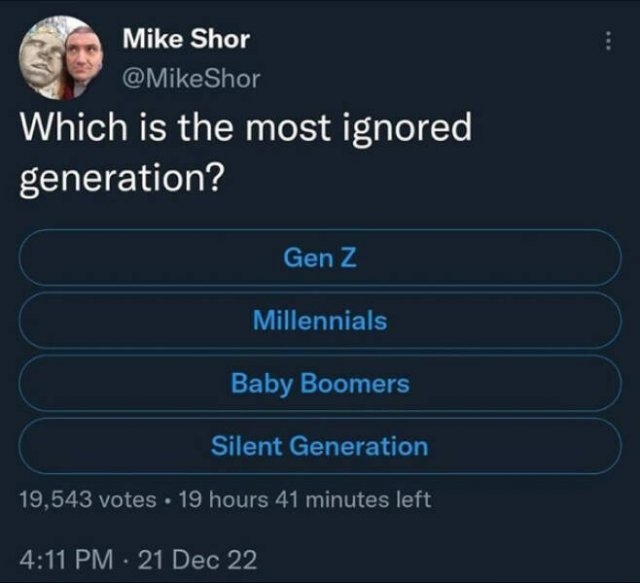Select the Millennials poll option
Viewport: 640px width, 583px height.
coord(320,321)
